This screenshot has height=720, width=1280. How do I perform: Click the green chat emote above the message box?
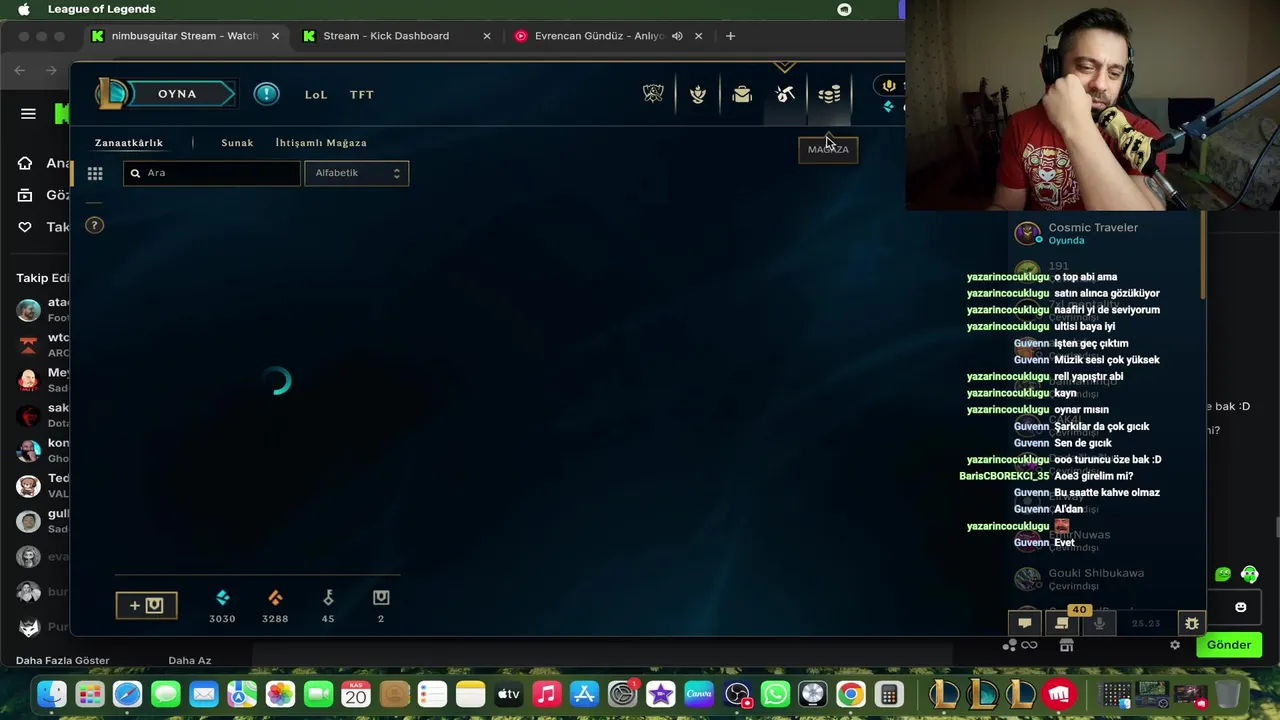pyautogui.click(x=1223, y=574)
